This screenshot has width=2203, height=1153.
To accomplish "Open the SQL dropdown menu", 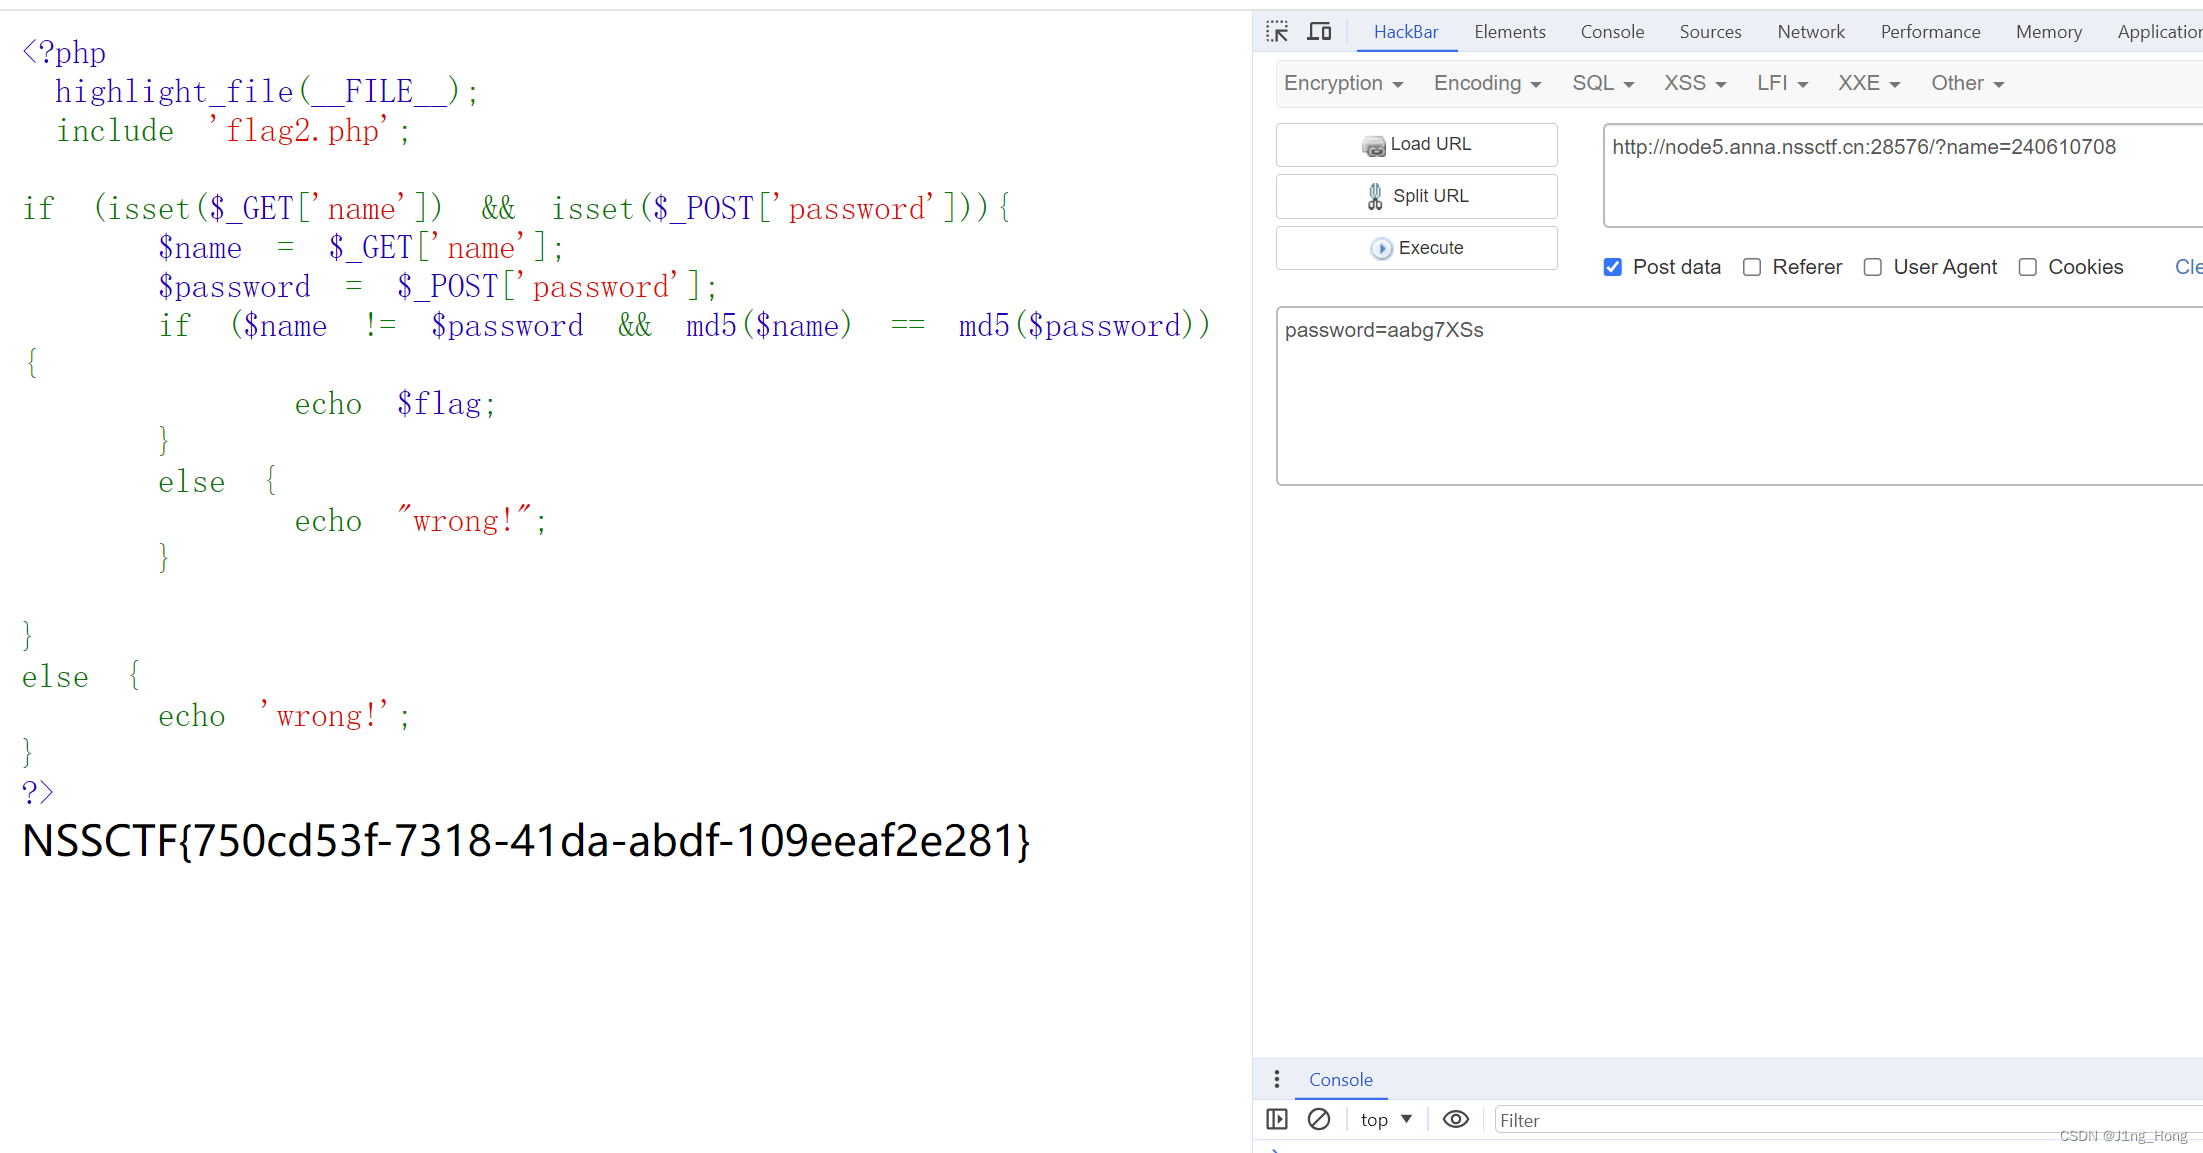I will 1602,84.
